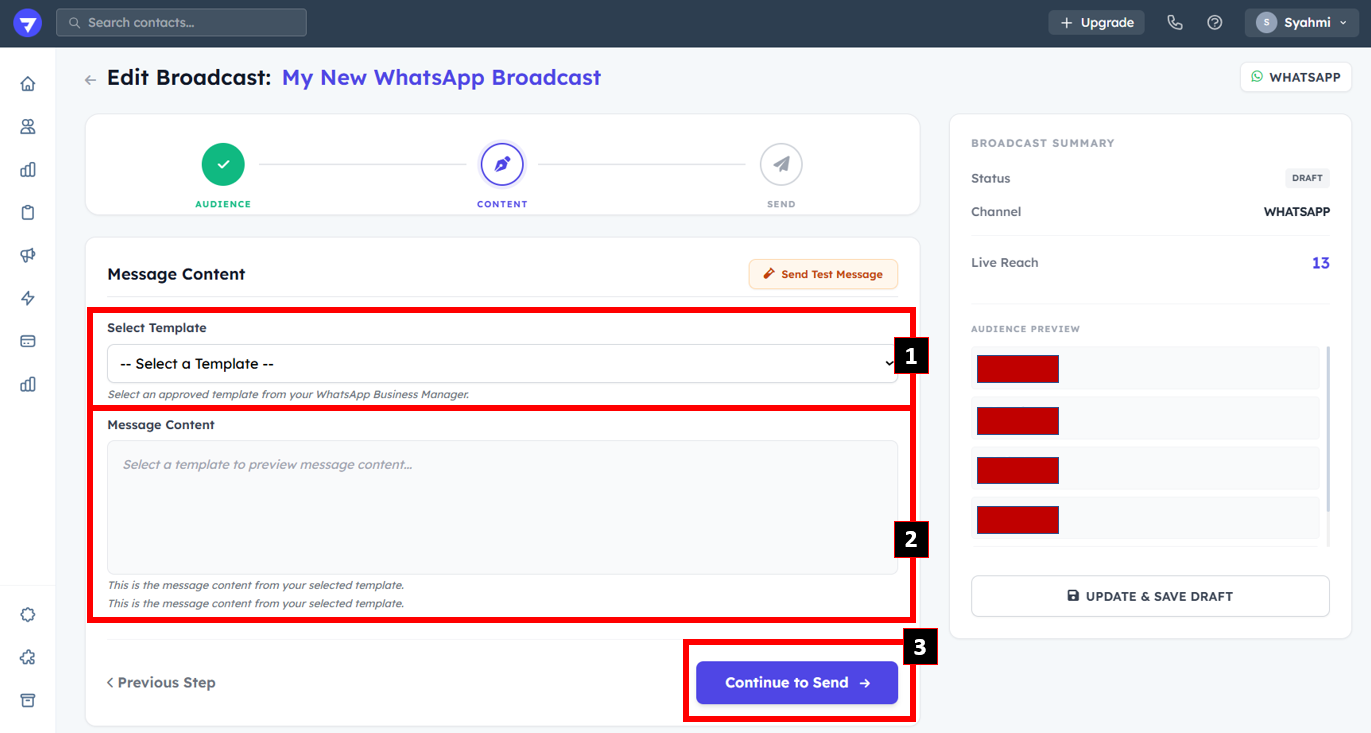Click the home icon in sidebar
Image resolution: width=1371 pixels, height=733 pixels.
28,84
